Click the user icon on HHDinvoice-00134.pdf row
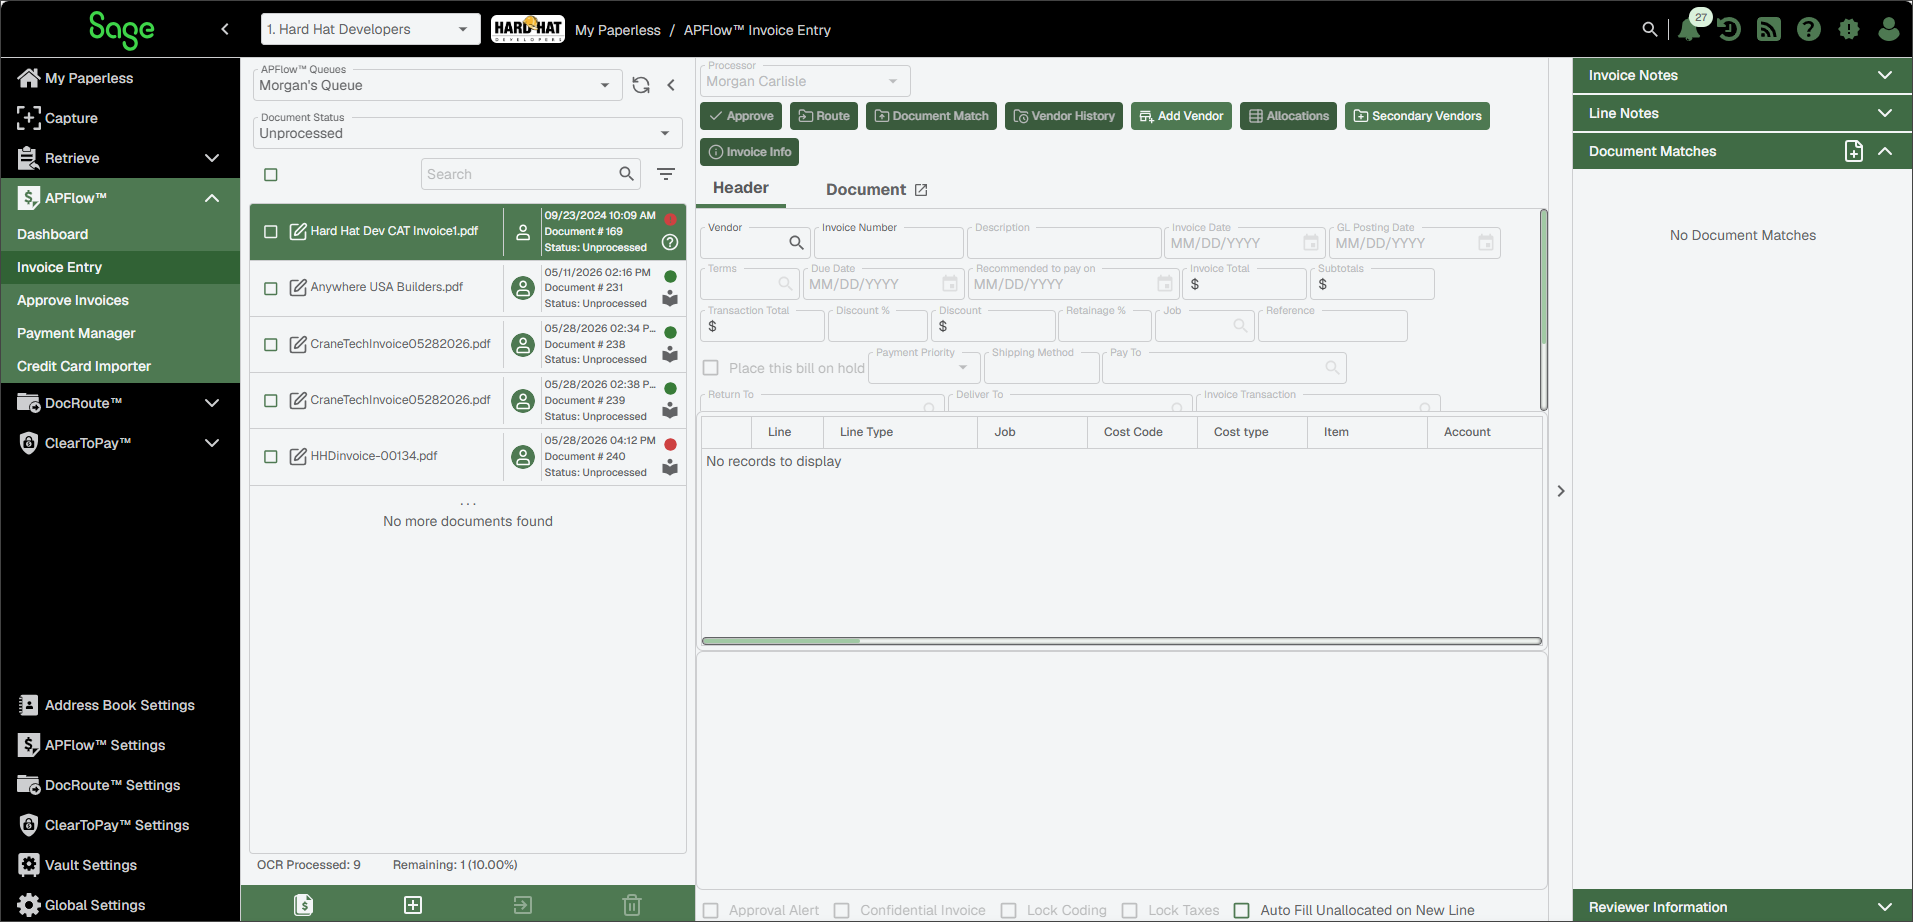This screenshot has width=1913, height=922. 523,457
